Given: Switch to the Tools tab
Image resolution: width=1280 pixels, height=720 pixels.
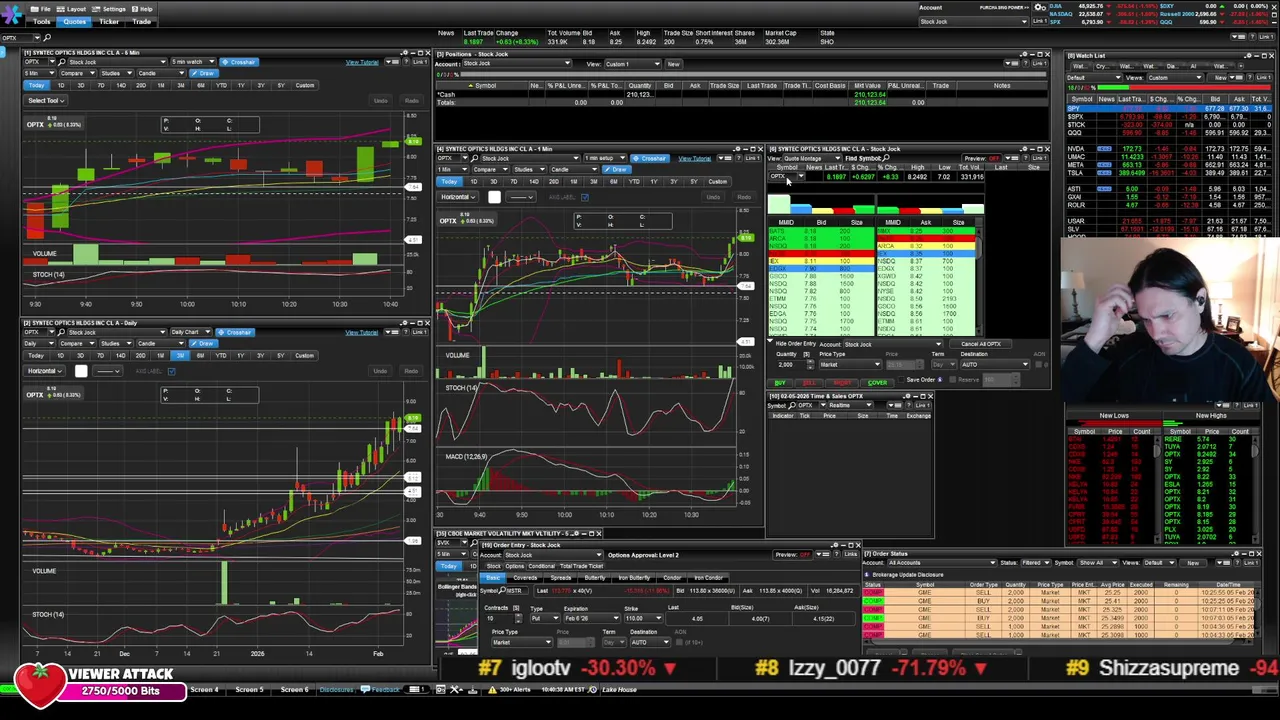Looking at the screenshot, I should point(42,21).
